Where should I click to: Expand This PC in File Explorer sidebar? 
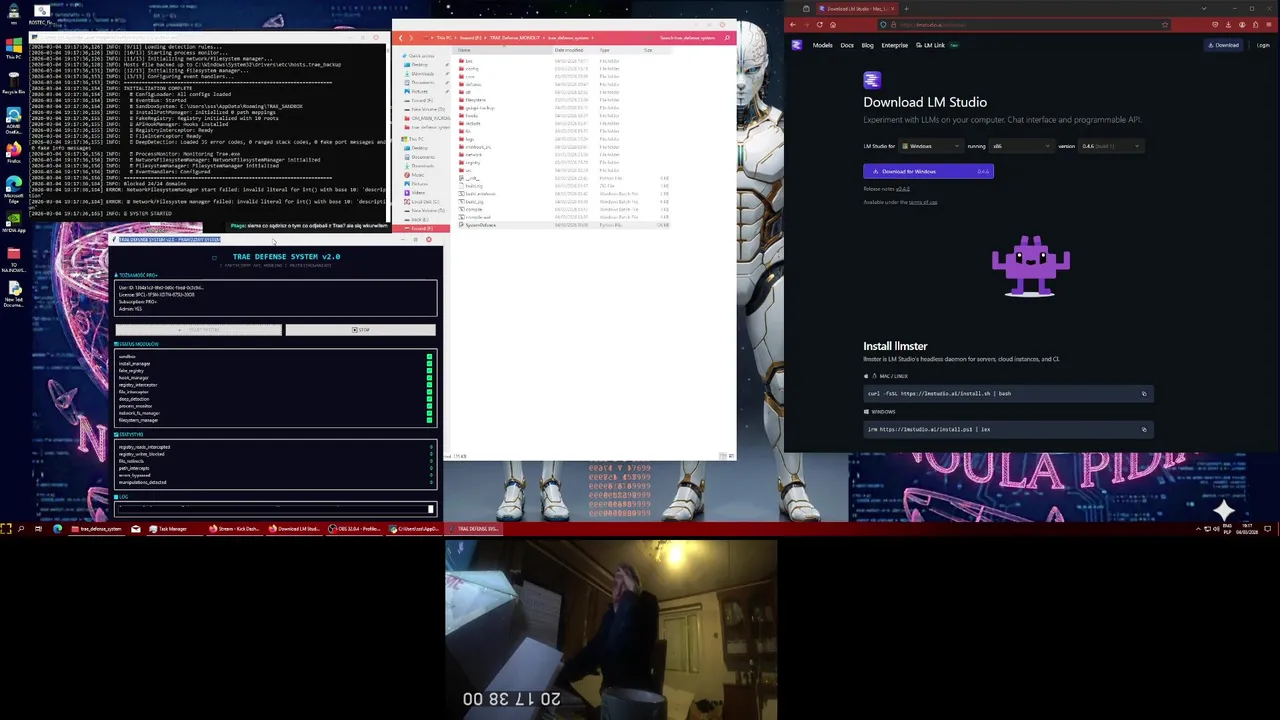[x=411, y=139]
